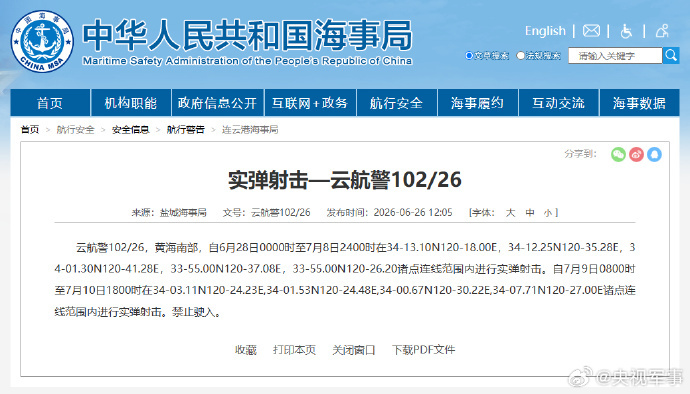The image size is (690, 394).
Task: Click the wheelchair accessibility icon
Action: (626, 31)
